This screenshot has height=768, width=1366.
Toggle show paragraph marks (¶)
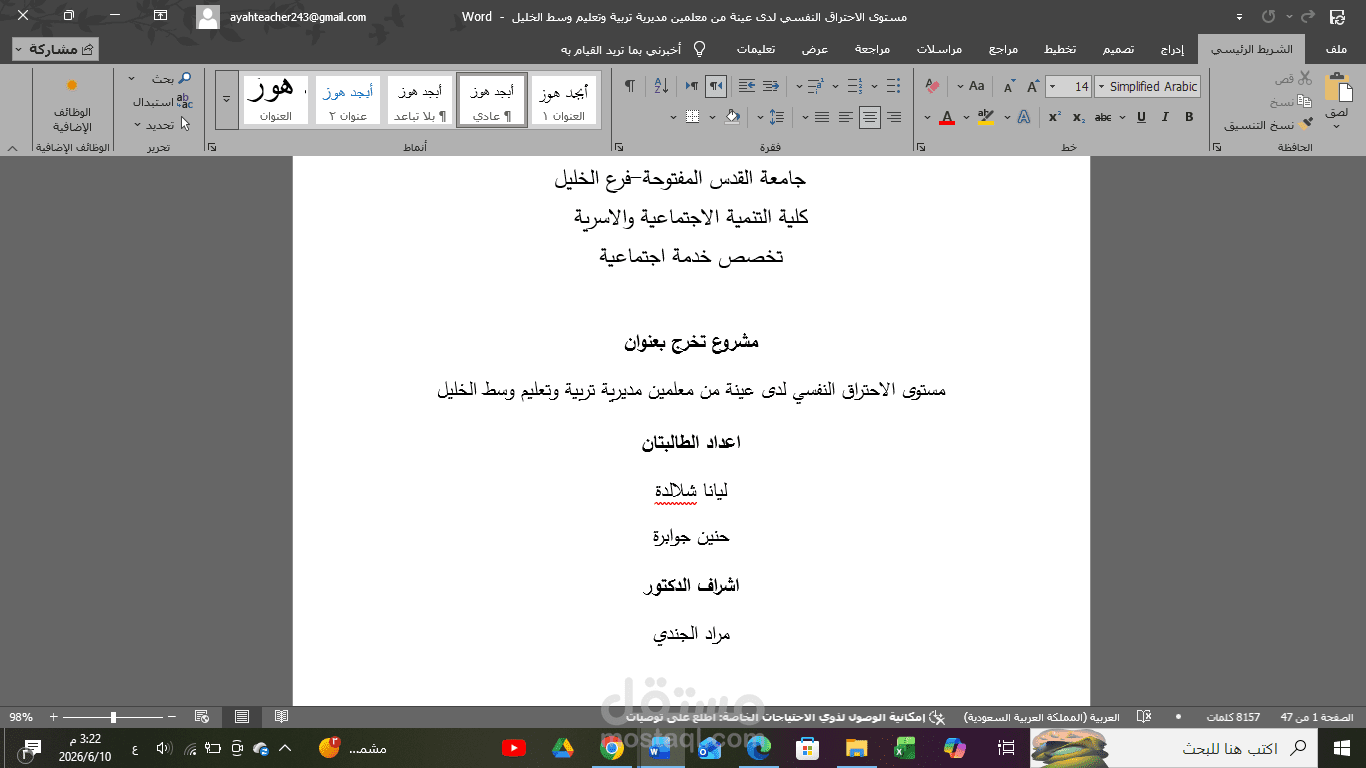[x=629, y=86]
